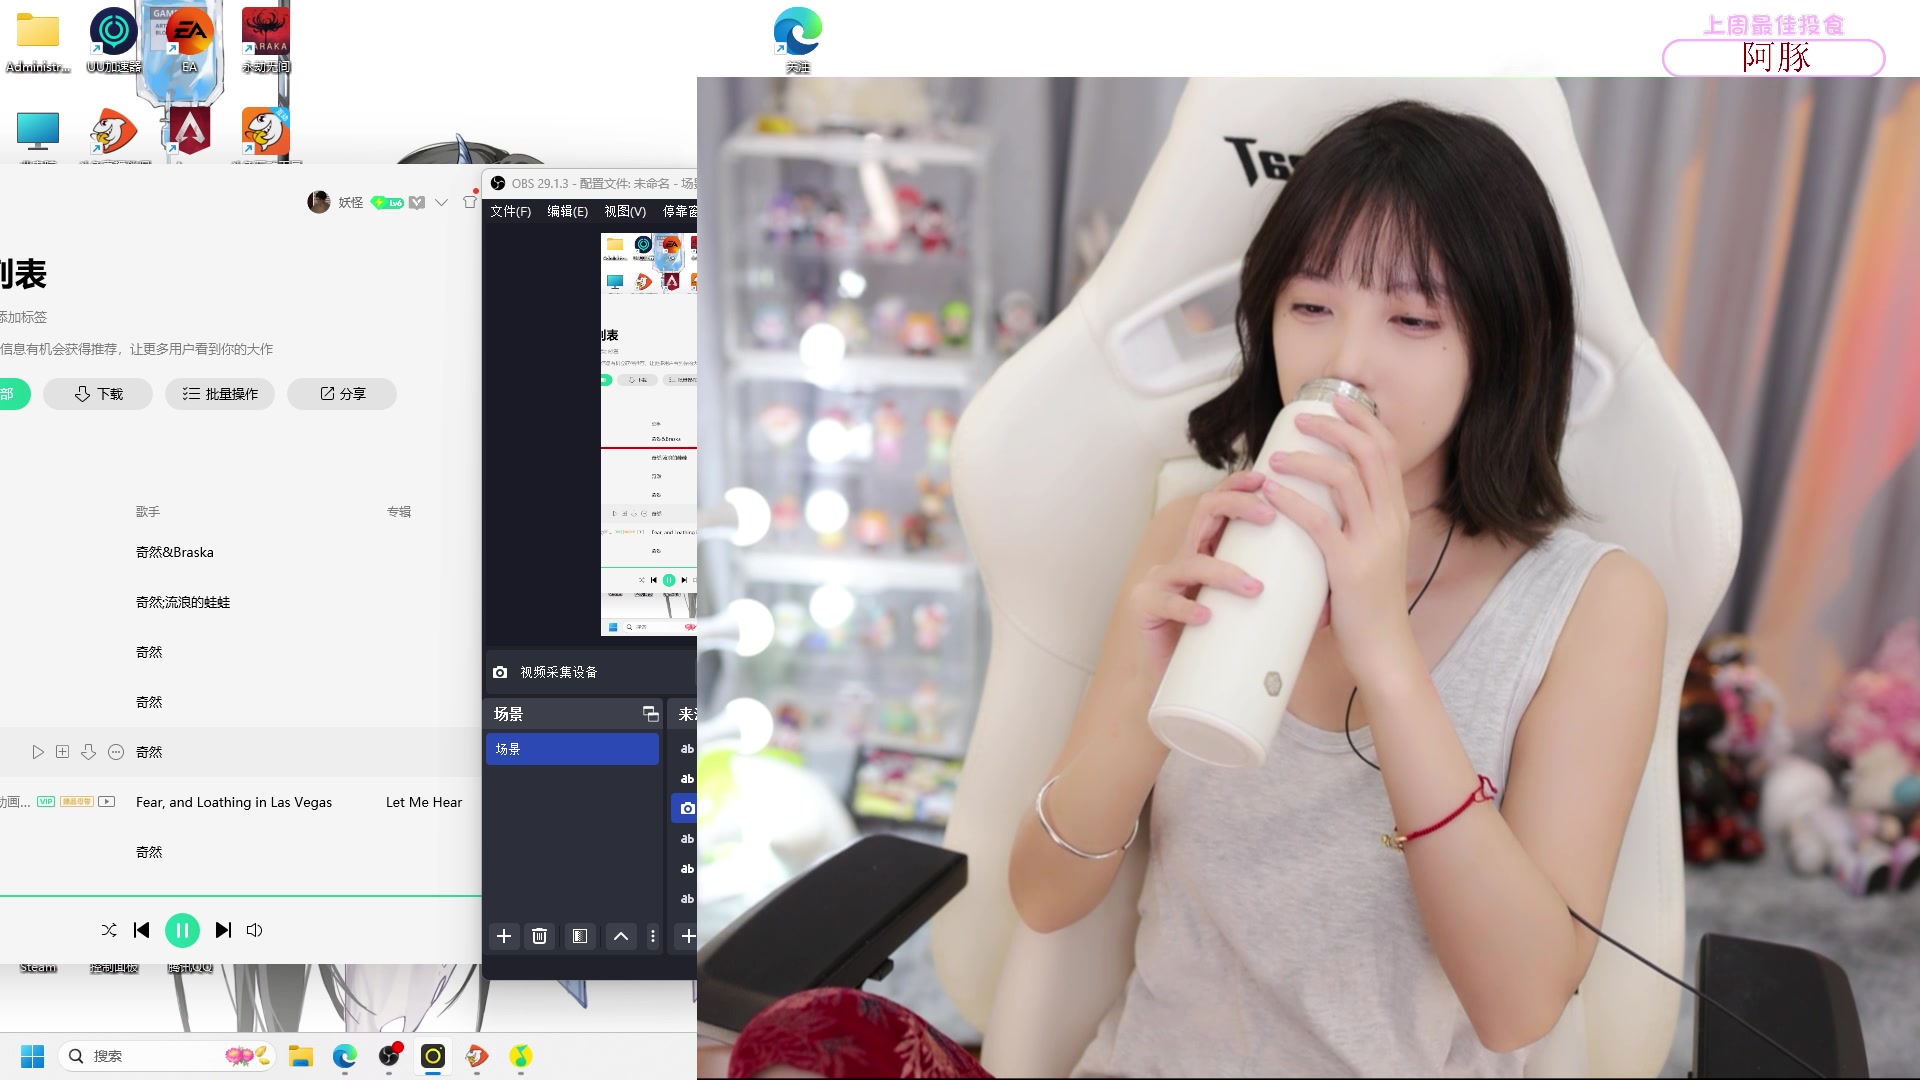Add highlighted 奇然 song to playlist
The image size is (1920, 1080).
(x=62, y=752)
